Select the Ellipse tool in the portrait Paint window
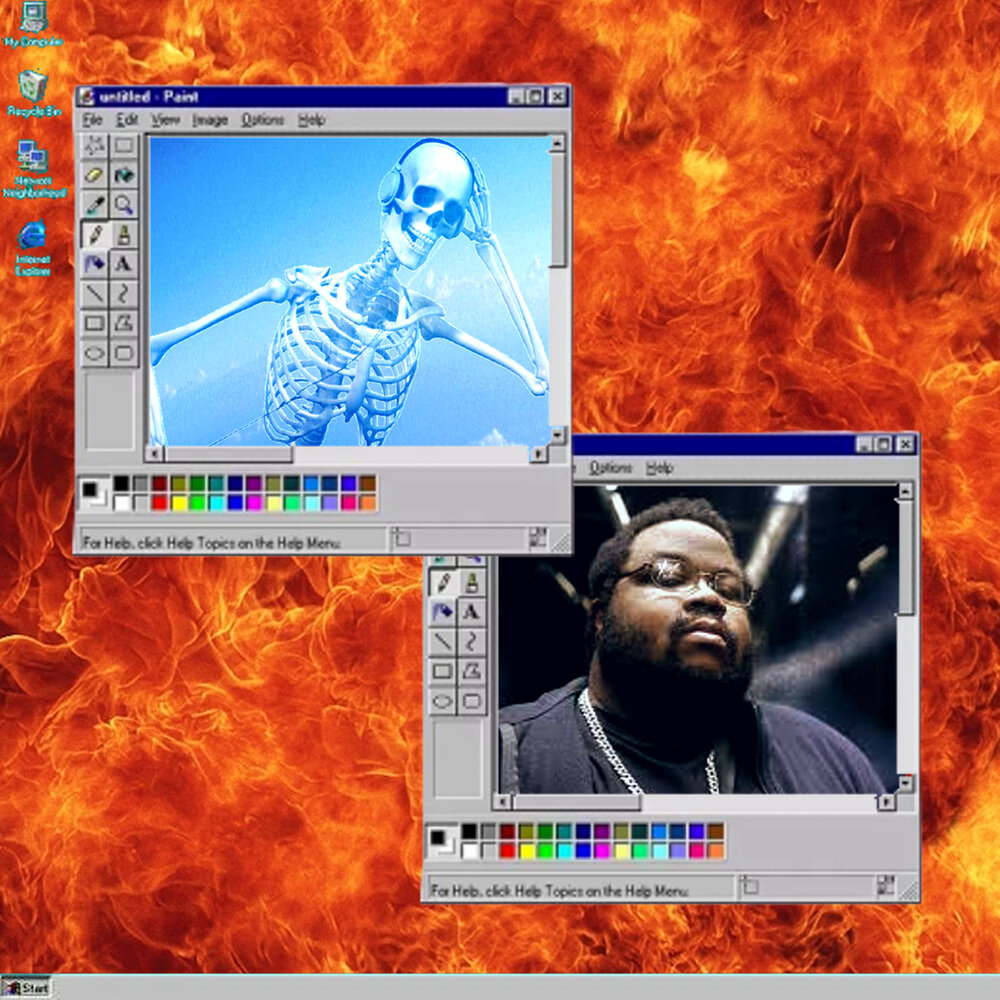This screenshot has height=1000, width=1000. click(442, 701)
